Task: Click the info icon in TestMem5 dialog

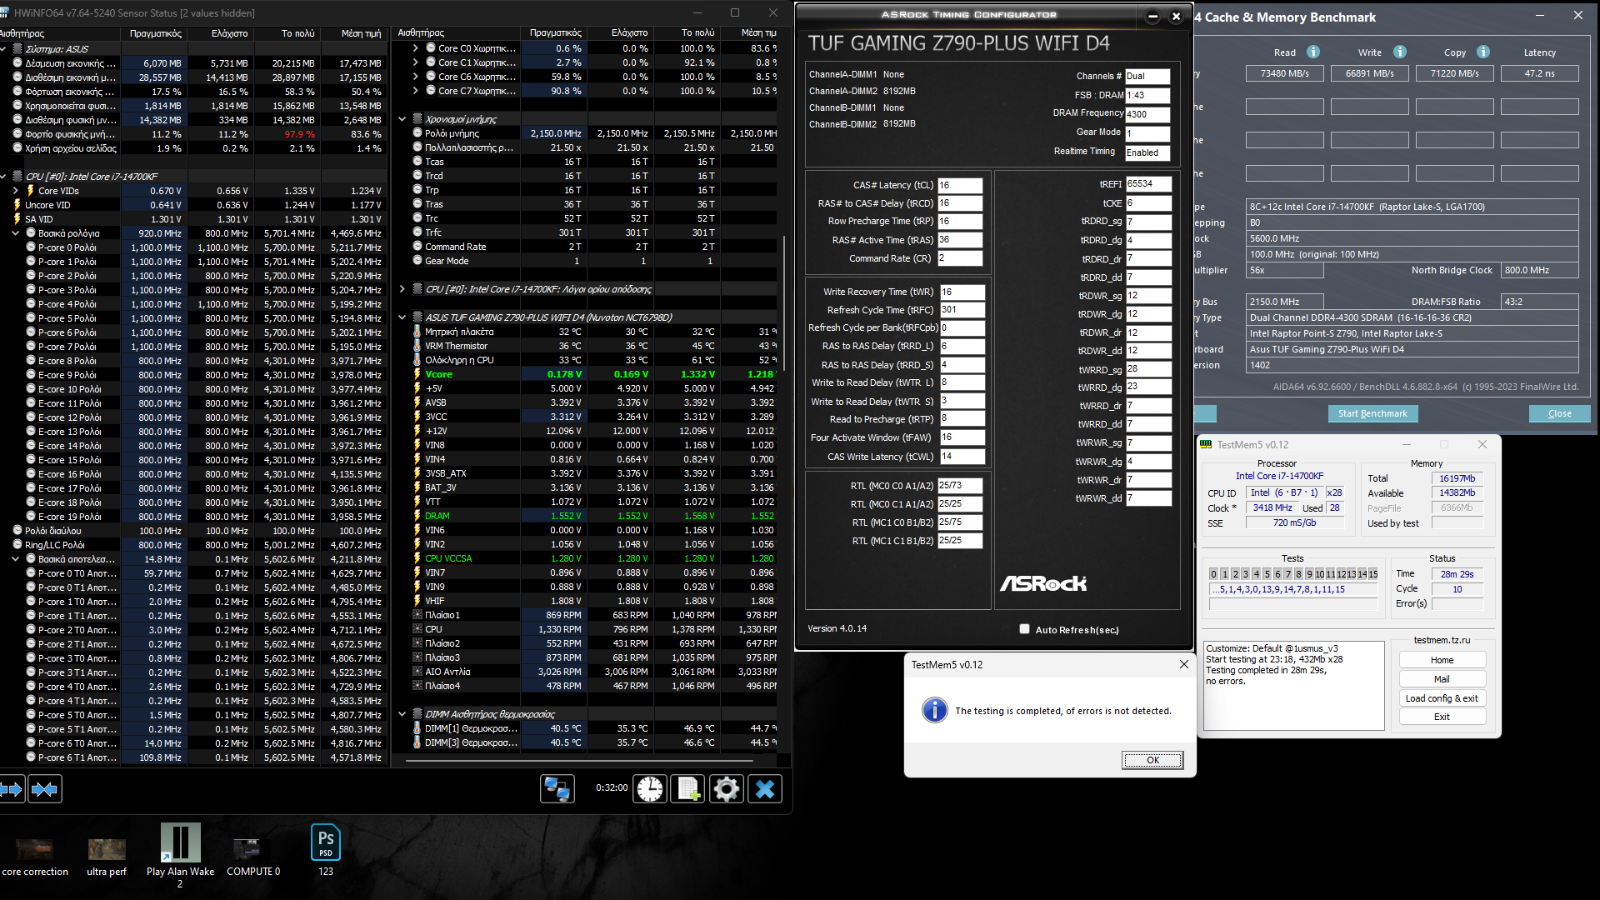Action: pos(934,710)
